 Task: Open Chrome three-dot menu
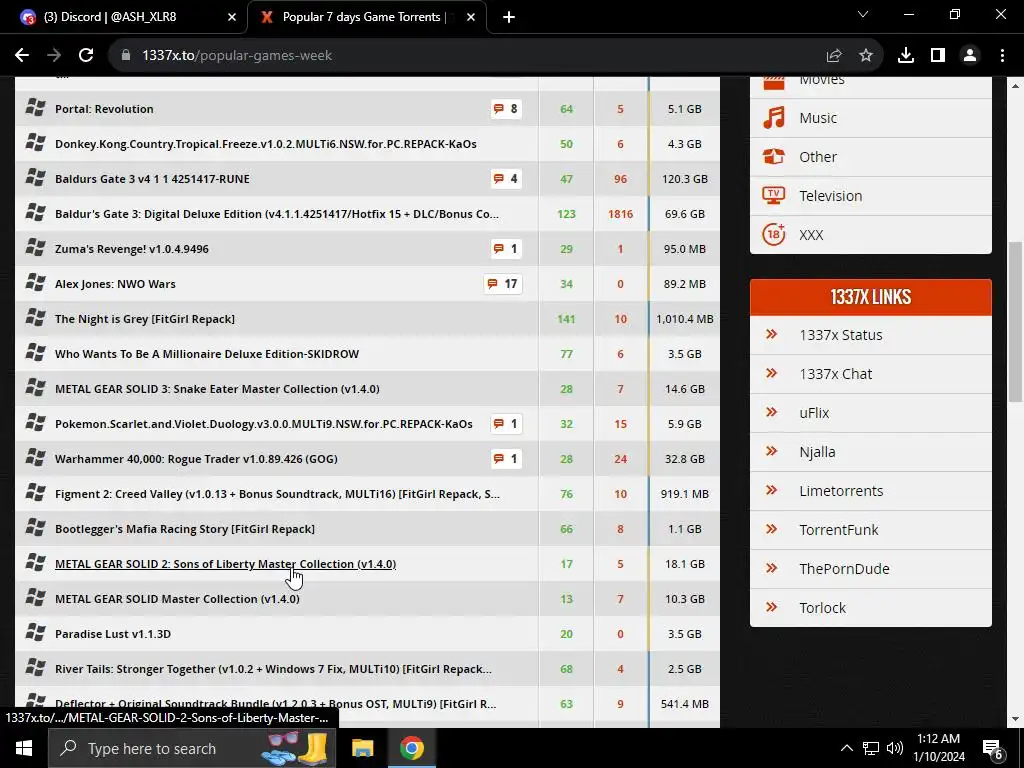(1002, 56)
